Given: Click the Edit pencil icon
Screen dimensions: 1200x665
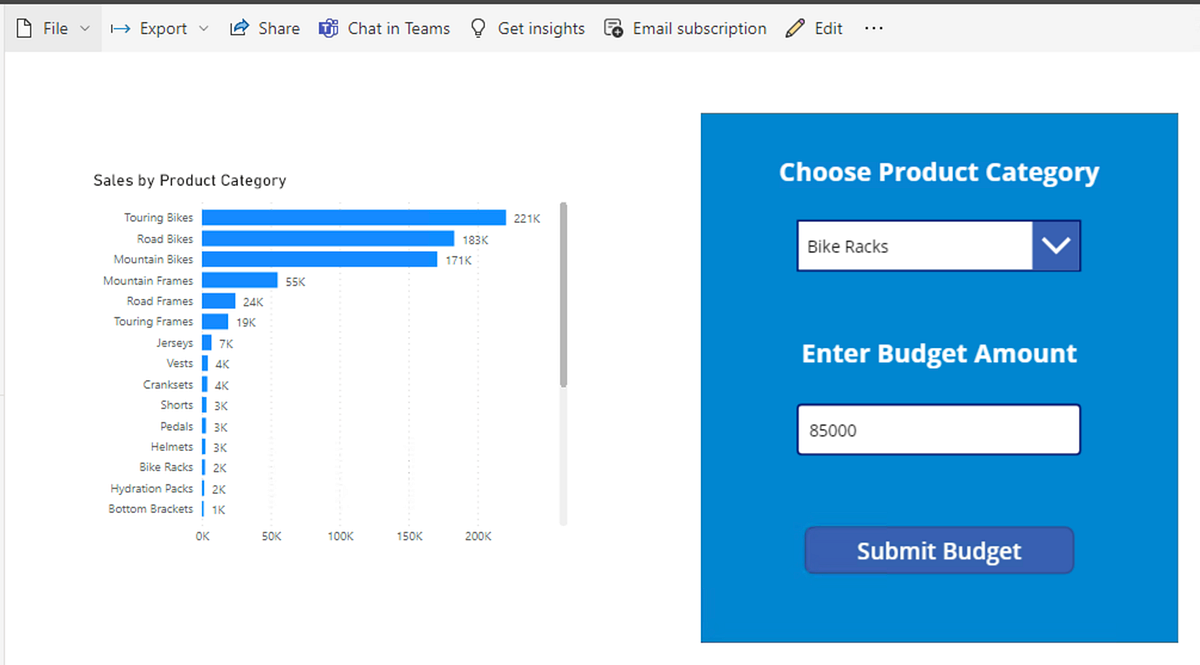Looking at the screenshot, I should pos(793,28).
